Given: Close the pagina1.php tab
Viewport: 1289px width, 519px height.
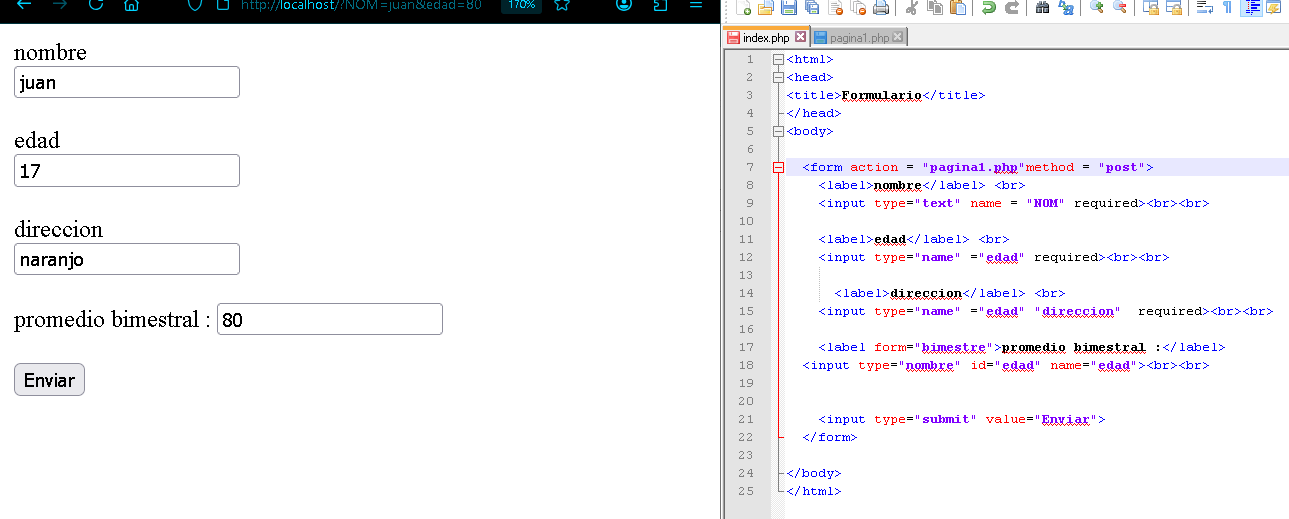Looking at the screenshot, I should 897,37.
